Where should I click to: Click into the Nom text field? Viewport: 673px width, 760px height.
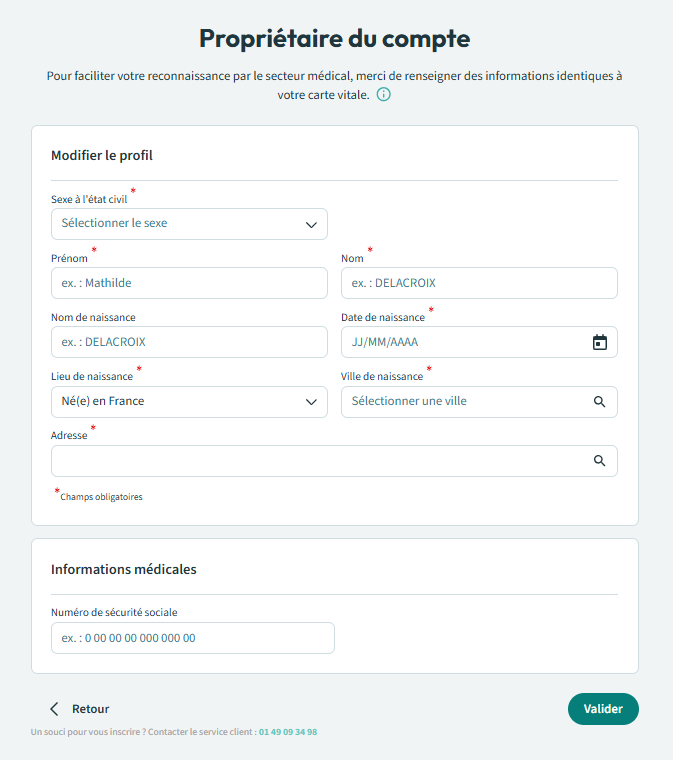pos(479,283)
